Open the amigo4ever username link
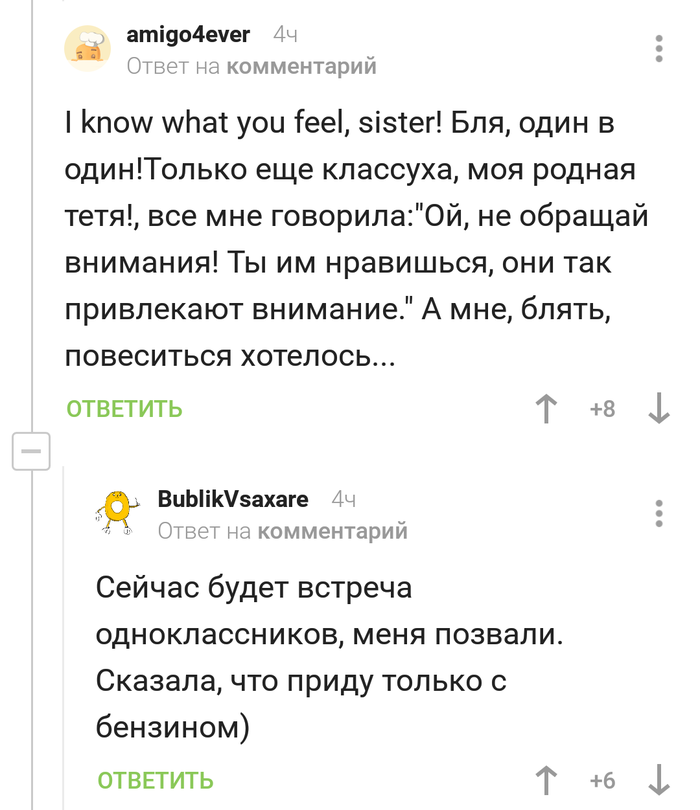Image resolution: width=700 pixels, height=810 pixels. tap(189, 36)
